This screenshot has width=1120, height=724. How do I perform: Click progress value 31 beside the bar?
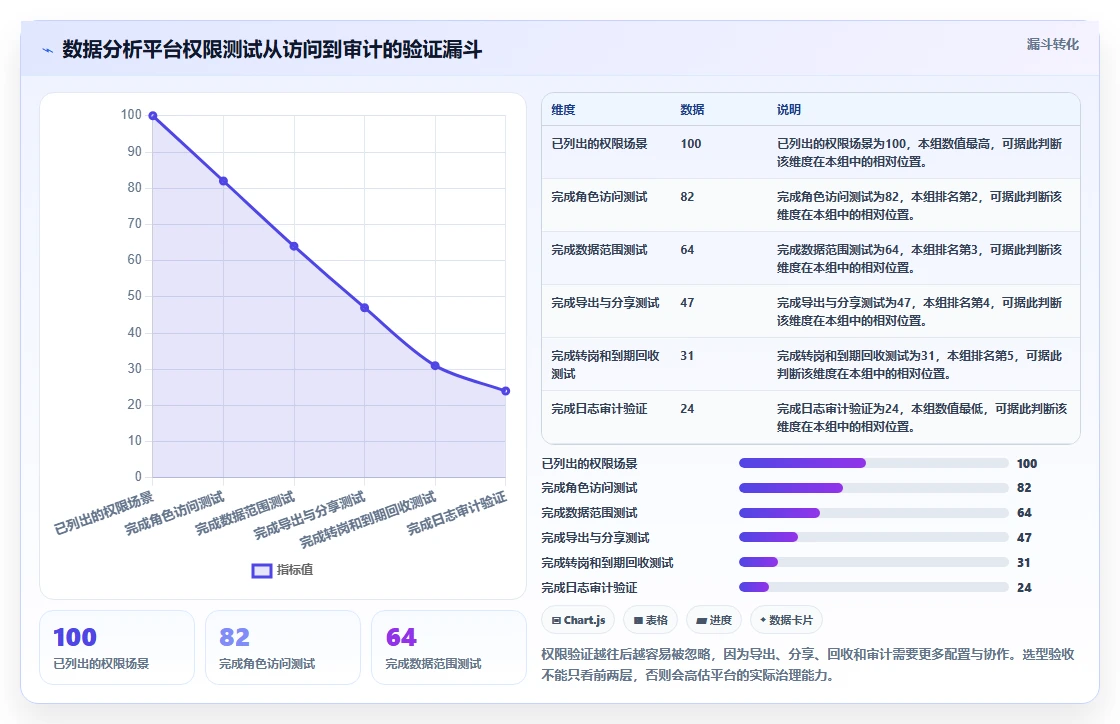(x=1024, y=563)
